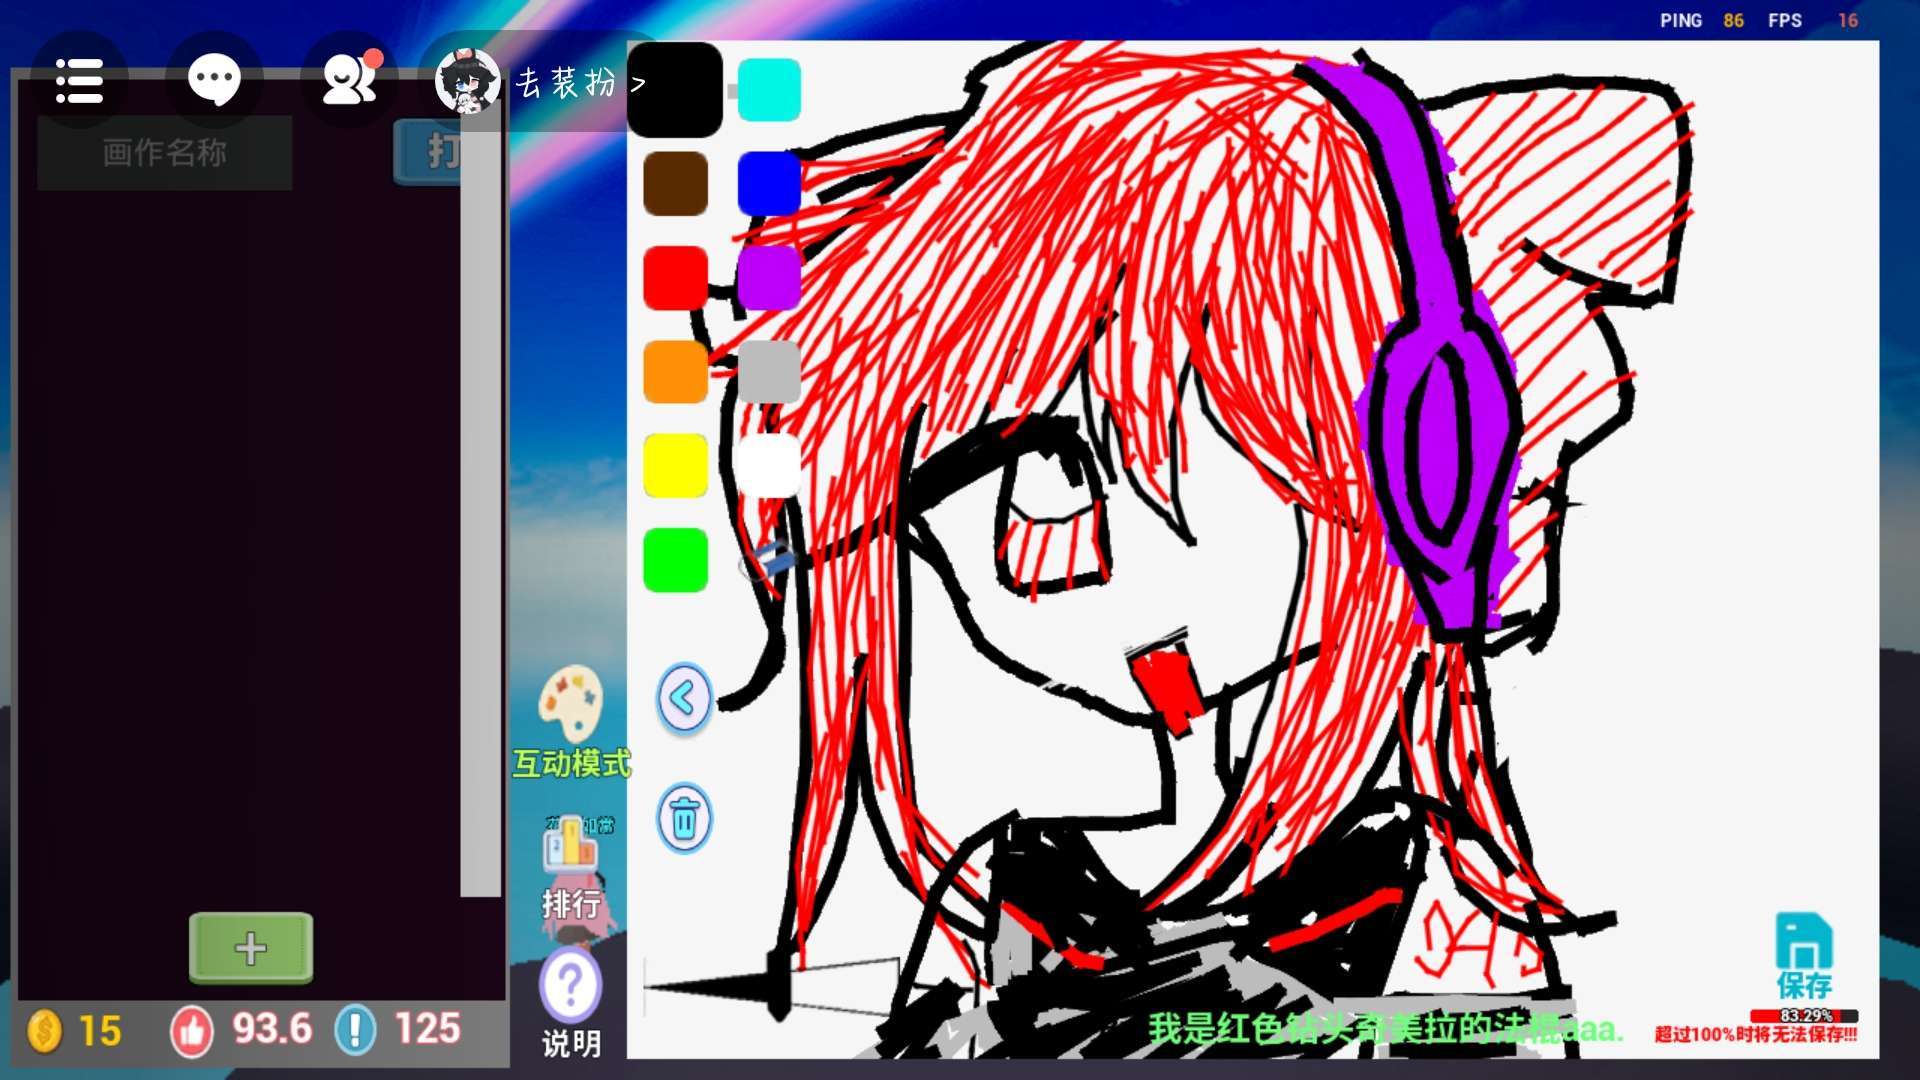Click the thumbs-up likes icon
Viewport: 1920px width, 1080px height.
pyautogui.click(x=192, y=1030)
